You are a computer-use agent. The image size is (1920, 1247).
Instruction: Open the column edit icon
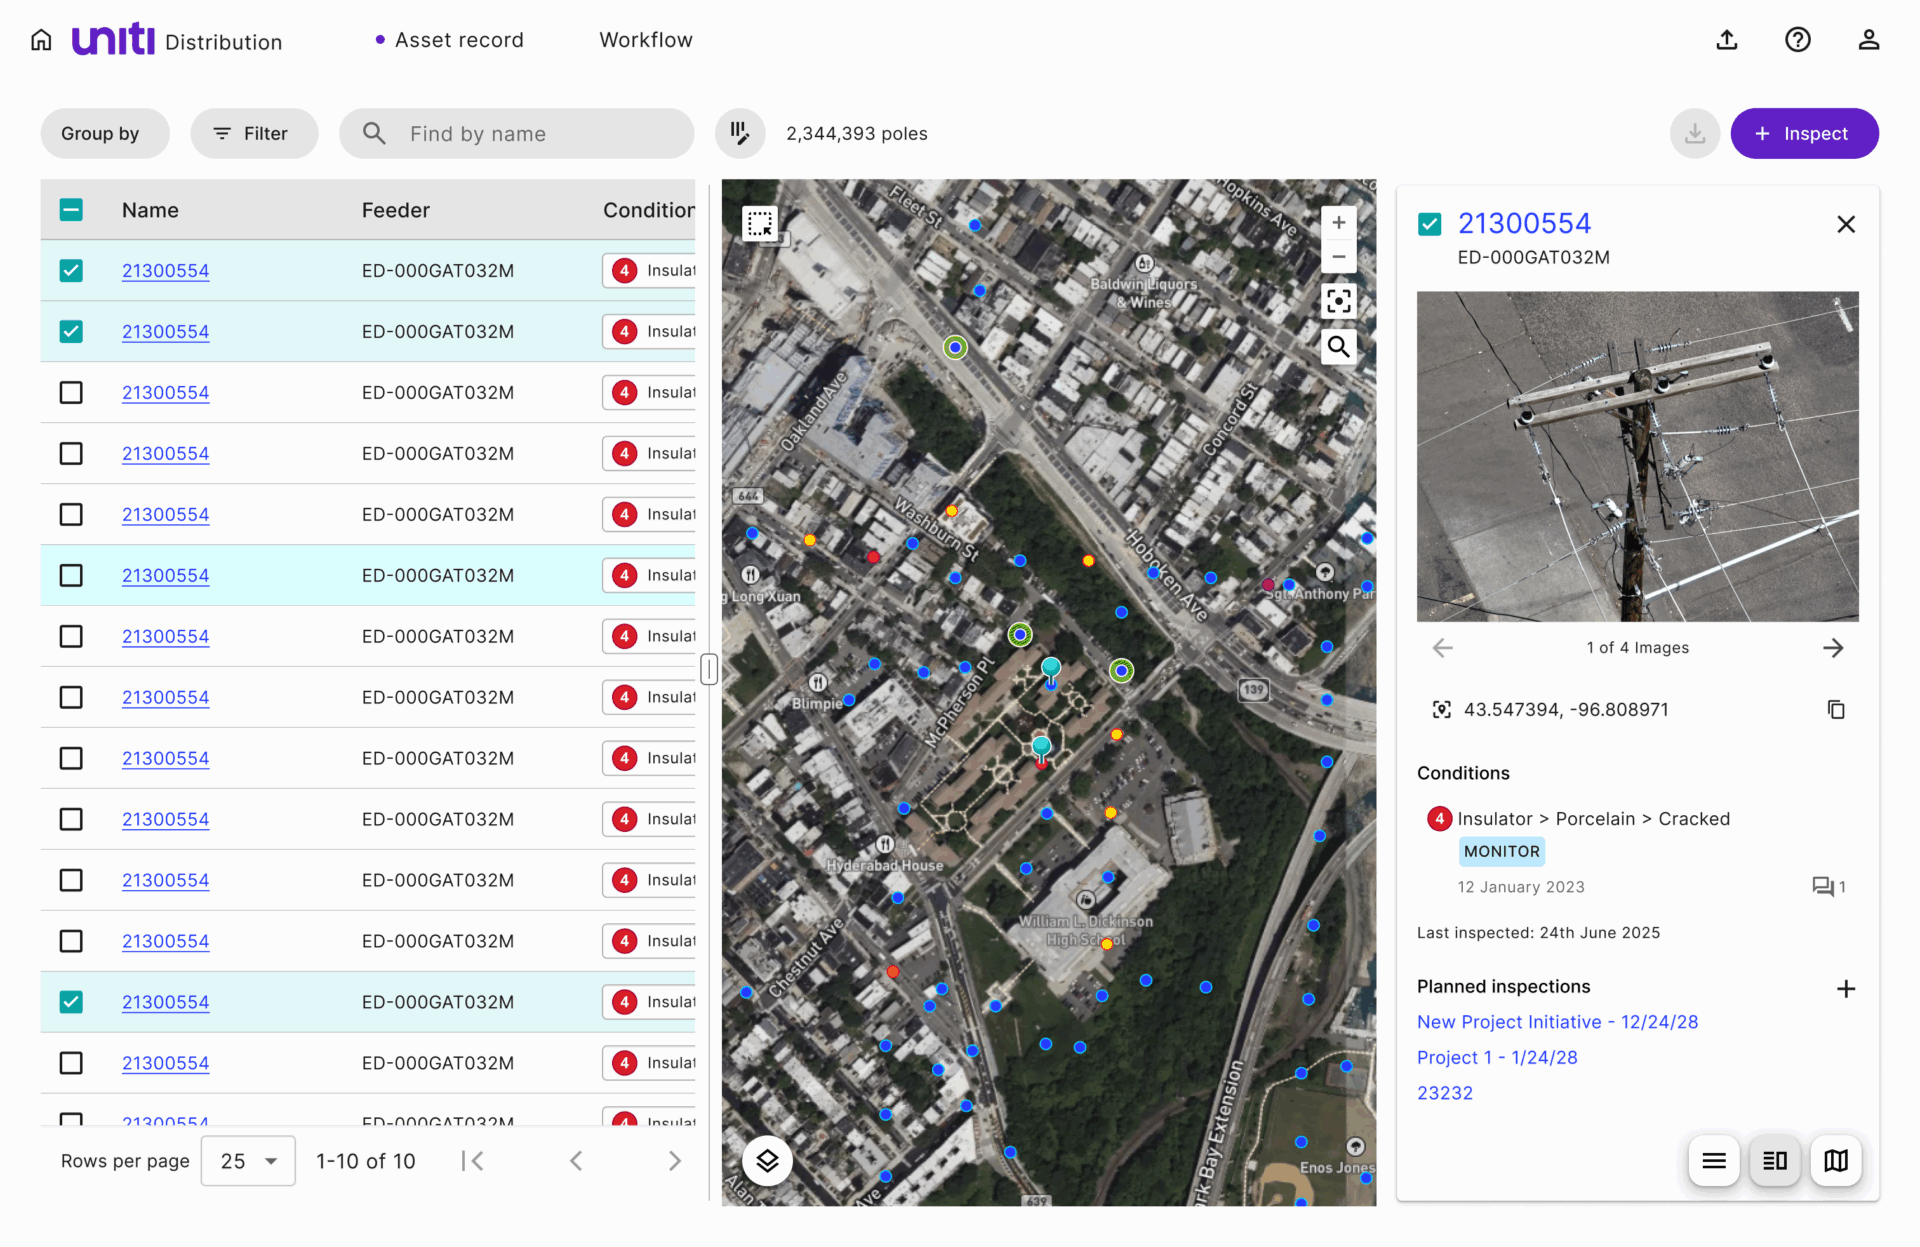pyautogui.click(x=740, y=134)
